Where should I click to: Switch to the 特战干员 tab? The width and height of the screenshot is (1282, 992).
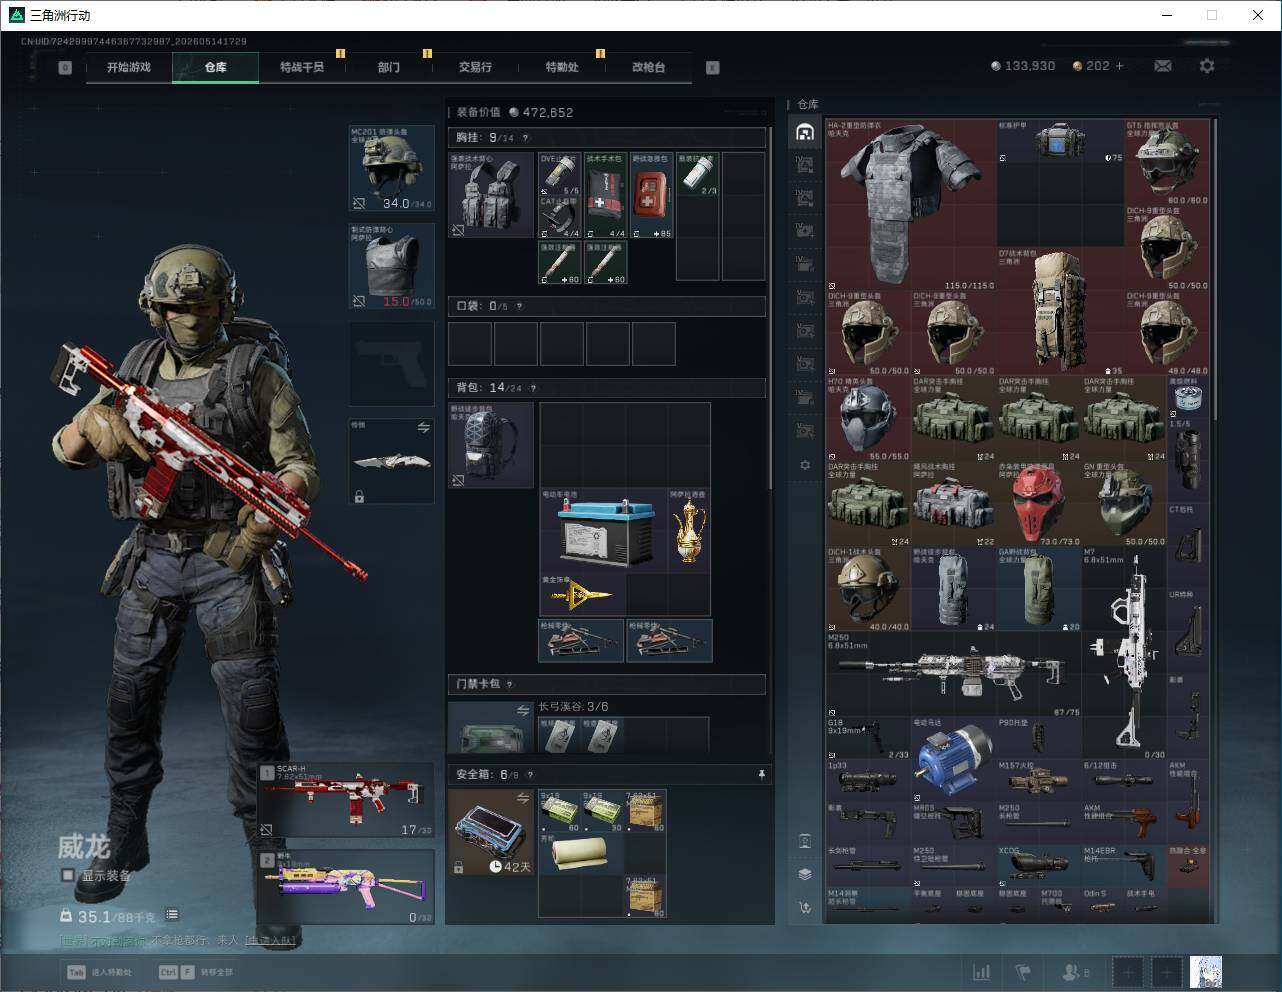point(301,67)
